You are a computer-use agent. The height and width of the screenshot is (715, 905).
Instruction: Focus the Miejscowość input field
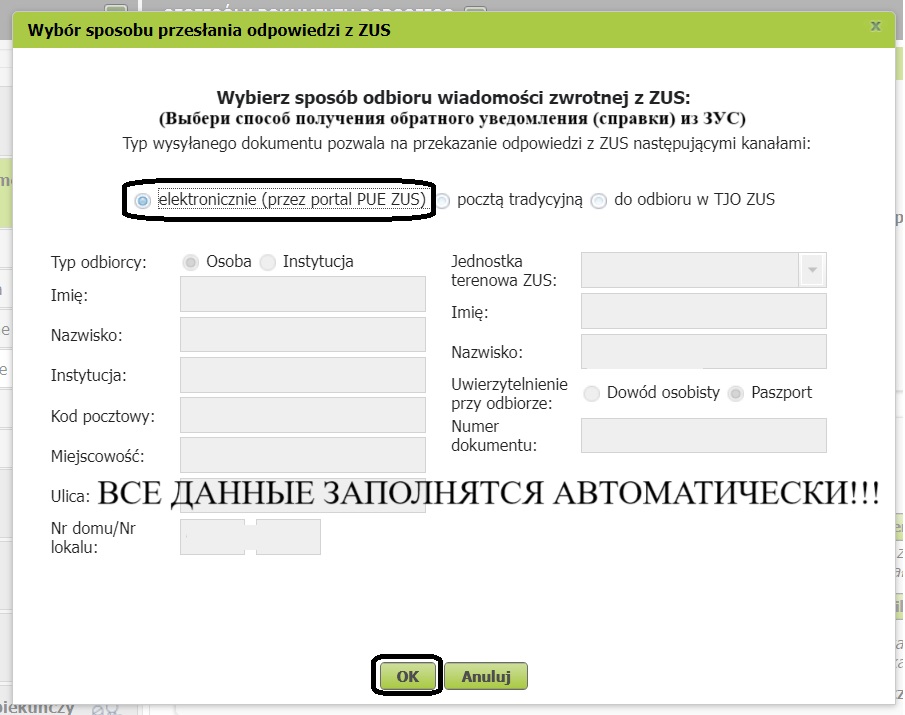coord(303,455)
